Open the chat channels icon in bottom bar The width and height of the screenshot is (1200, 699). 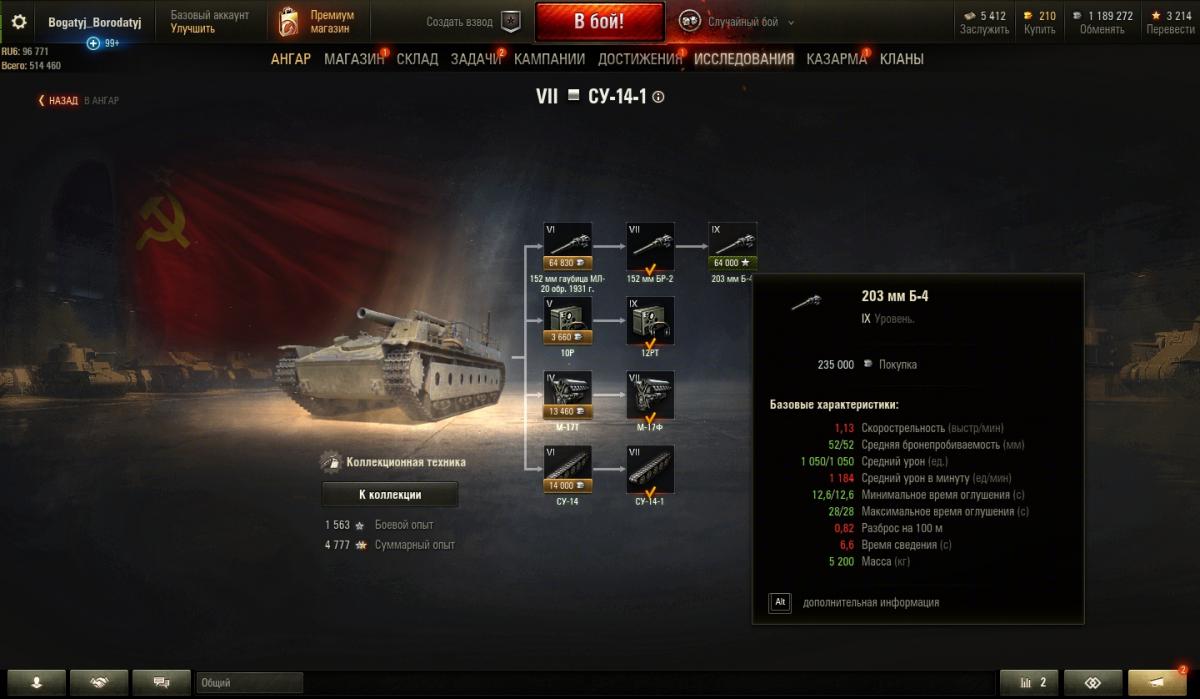click(161, 682)
